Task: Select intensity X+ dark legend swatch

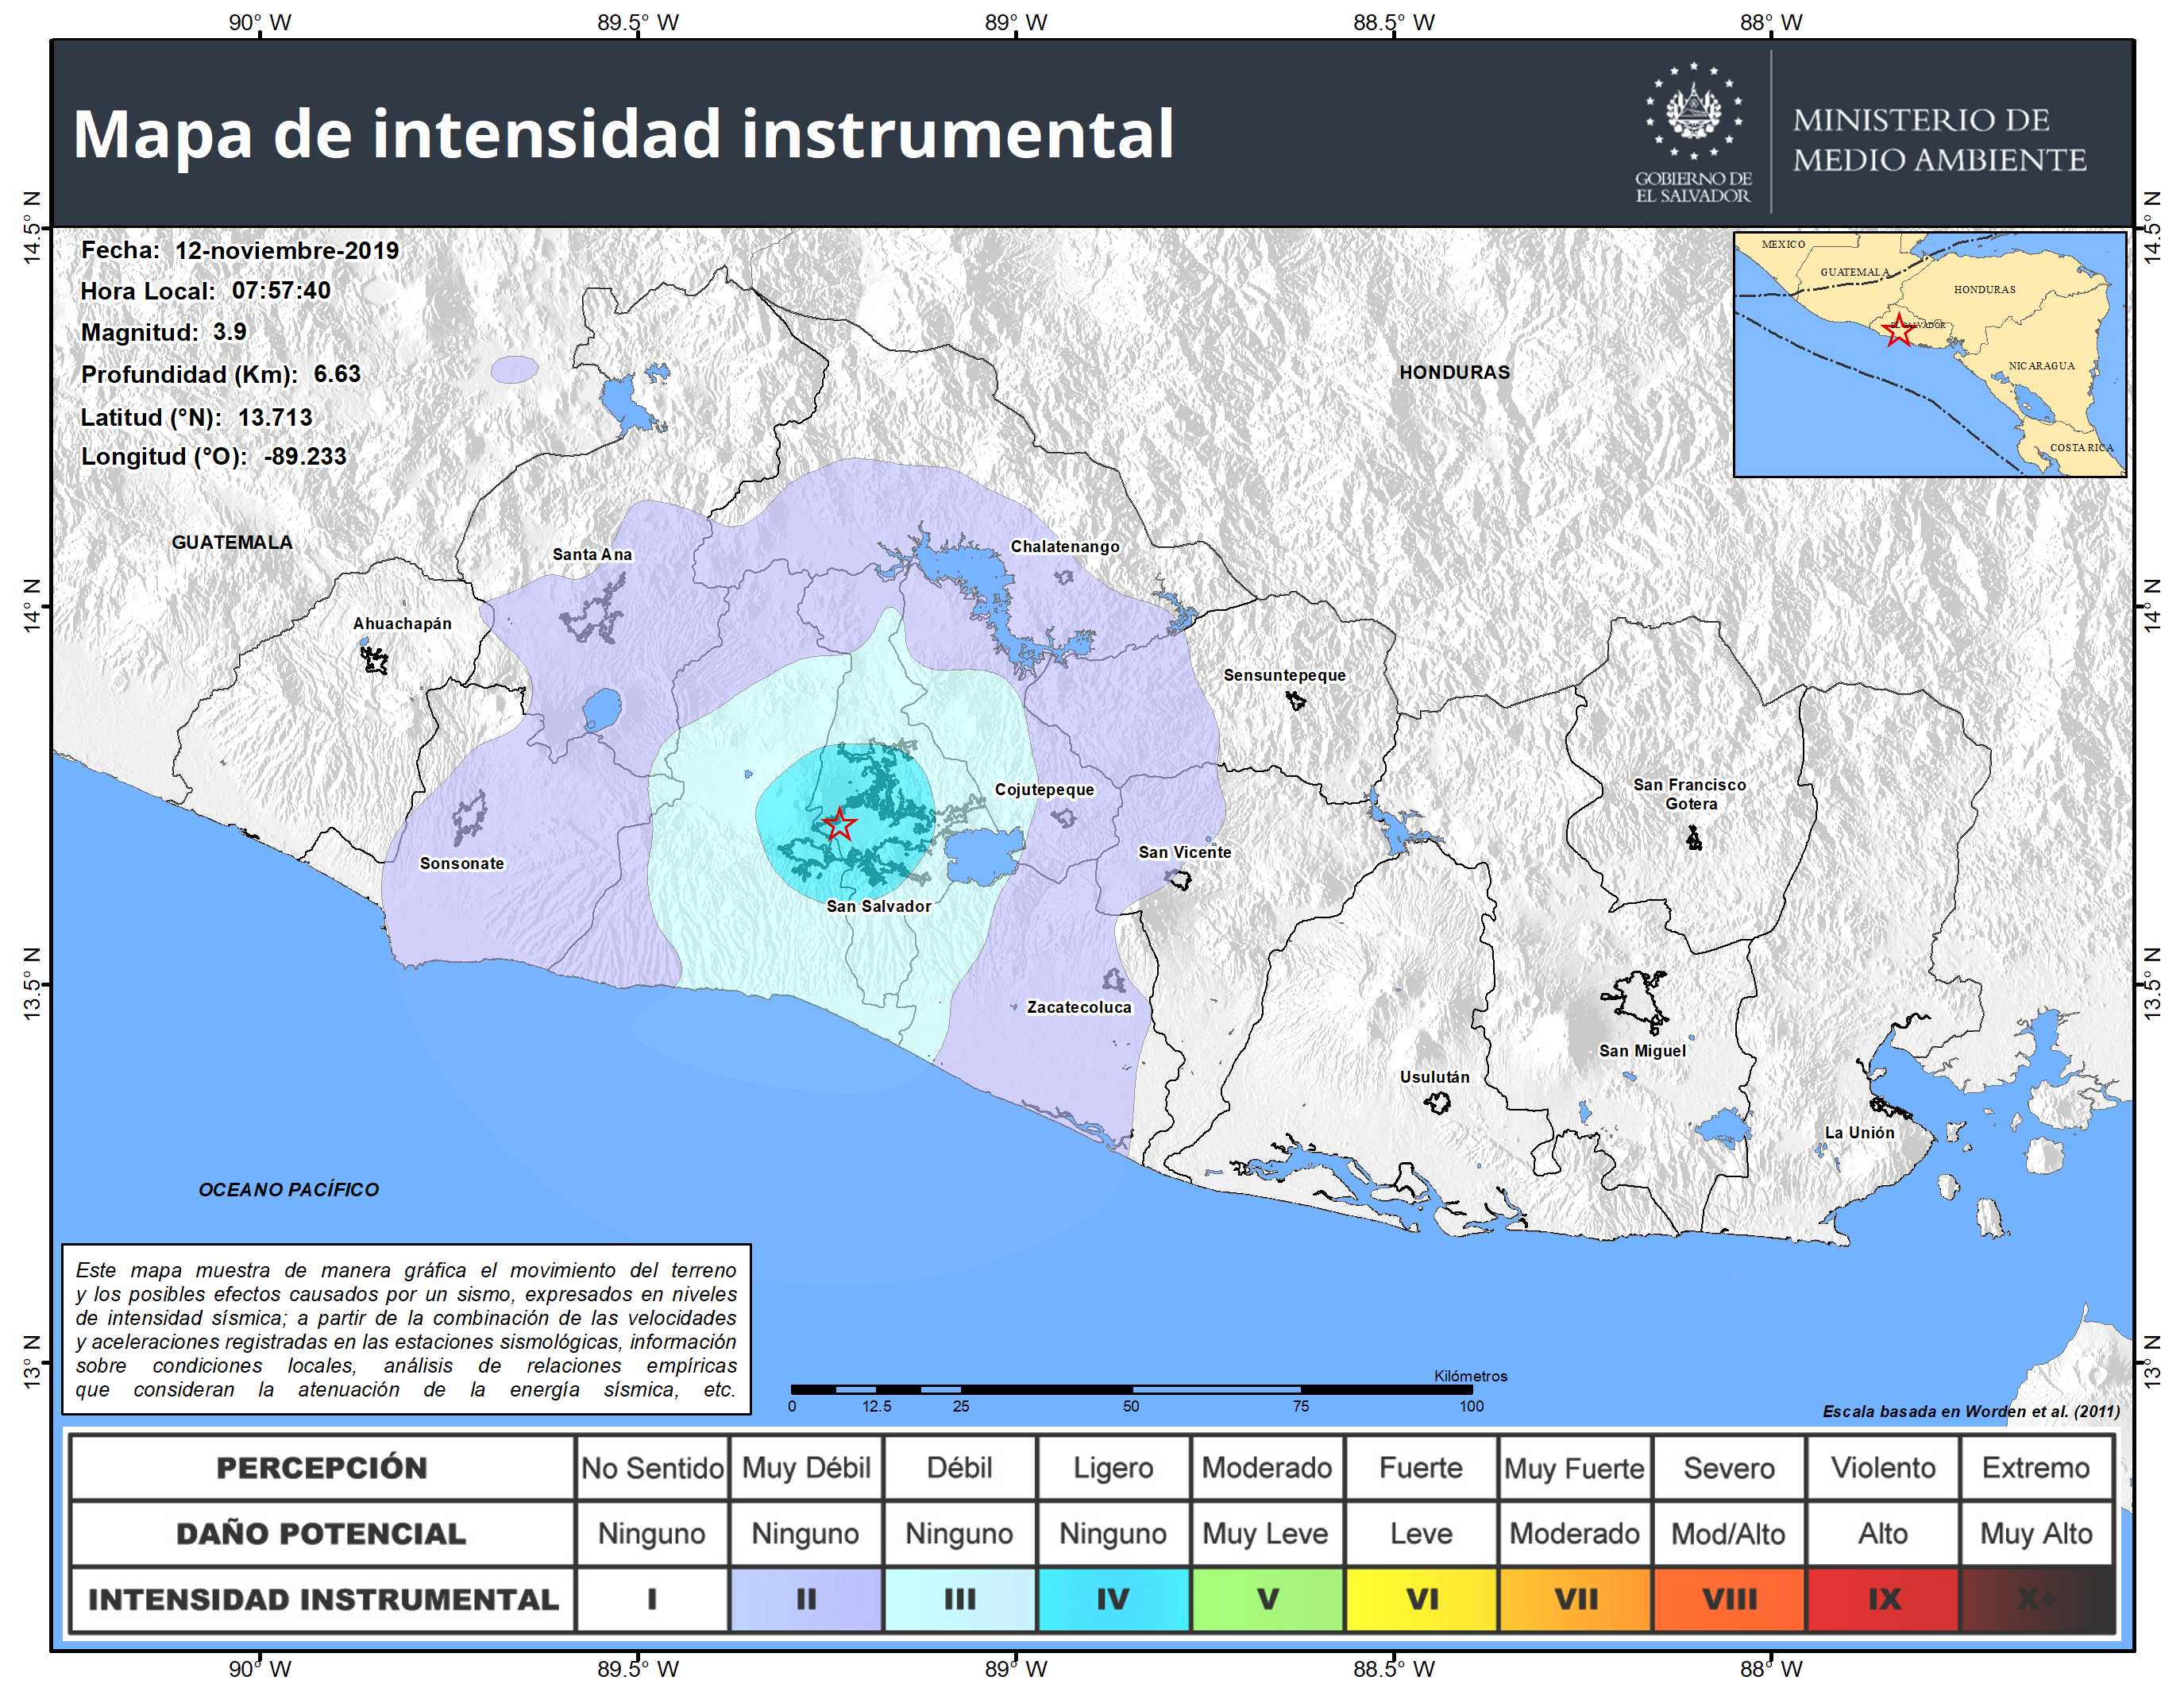Action: click(x=2037, y=1600)
